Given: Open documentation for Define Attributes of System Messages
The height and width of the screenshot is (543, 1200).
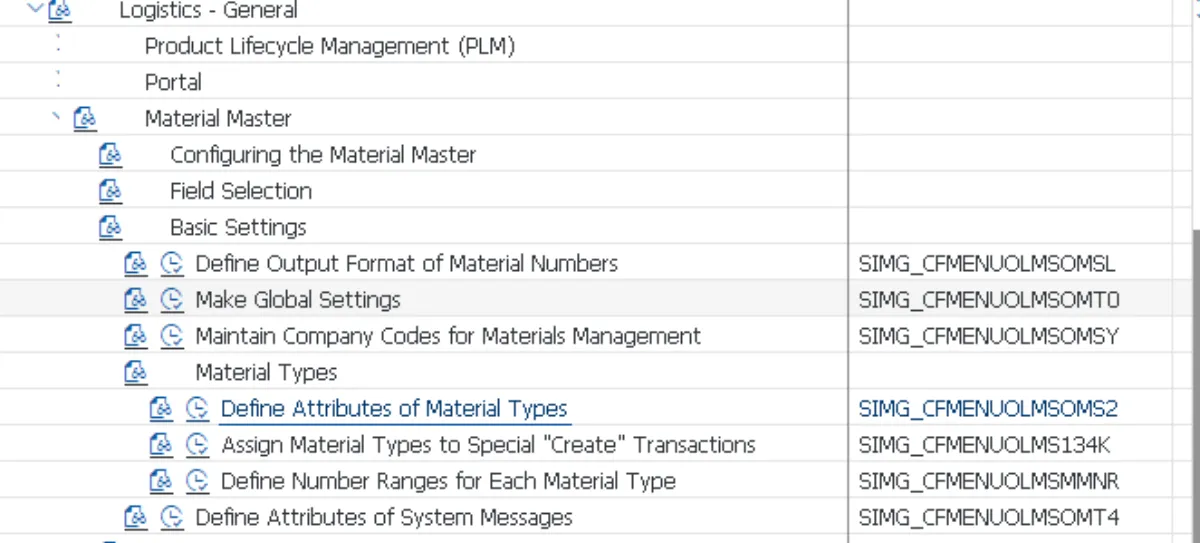Looking at the screenshot, I should pos(136,518).
